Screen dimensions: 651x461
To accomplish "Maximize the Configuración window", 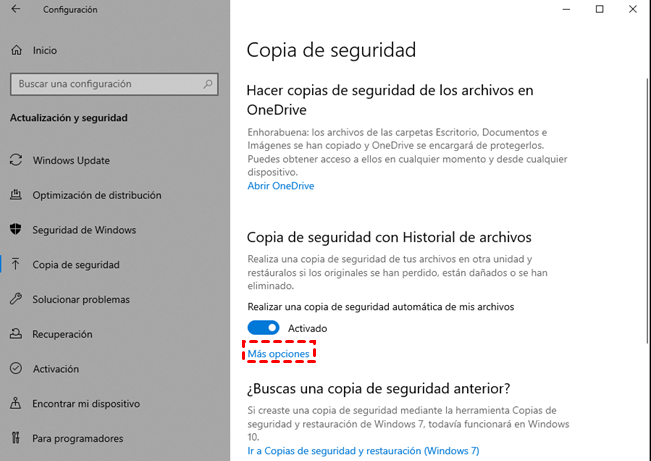I will (600, 9).
